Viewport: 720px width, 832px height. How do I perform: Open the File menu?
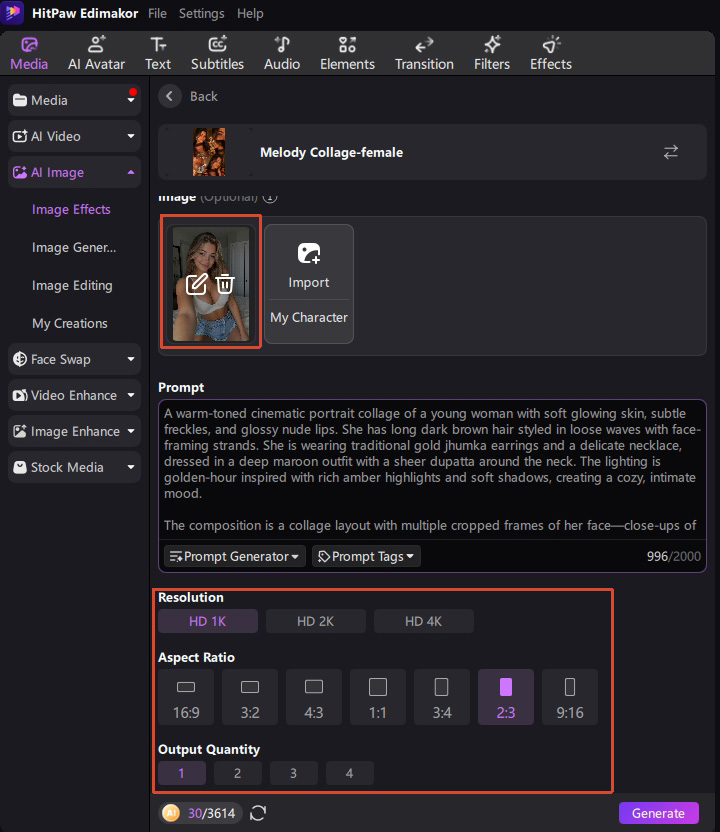point(157,13)
